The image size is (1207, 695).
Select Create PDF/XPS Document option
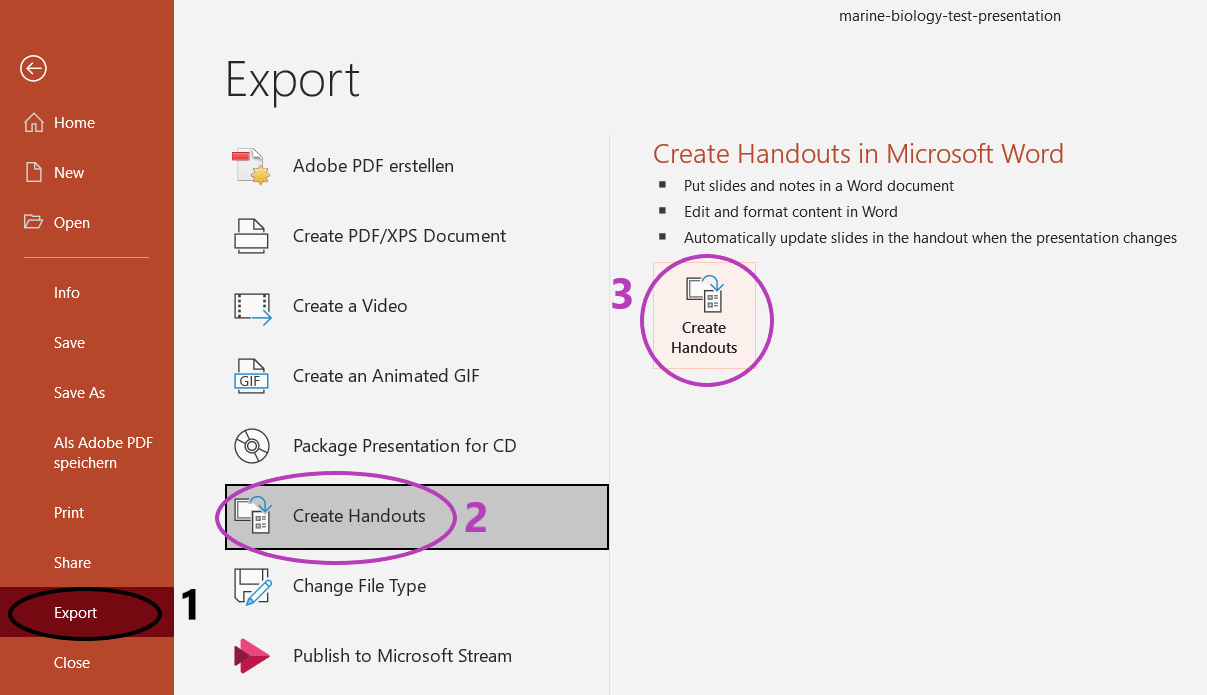pyautogui.click(x=417, y=236)
